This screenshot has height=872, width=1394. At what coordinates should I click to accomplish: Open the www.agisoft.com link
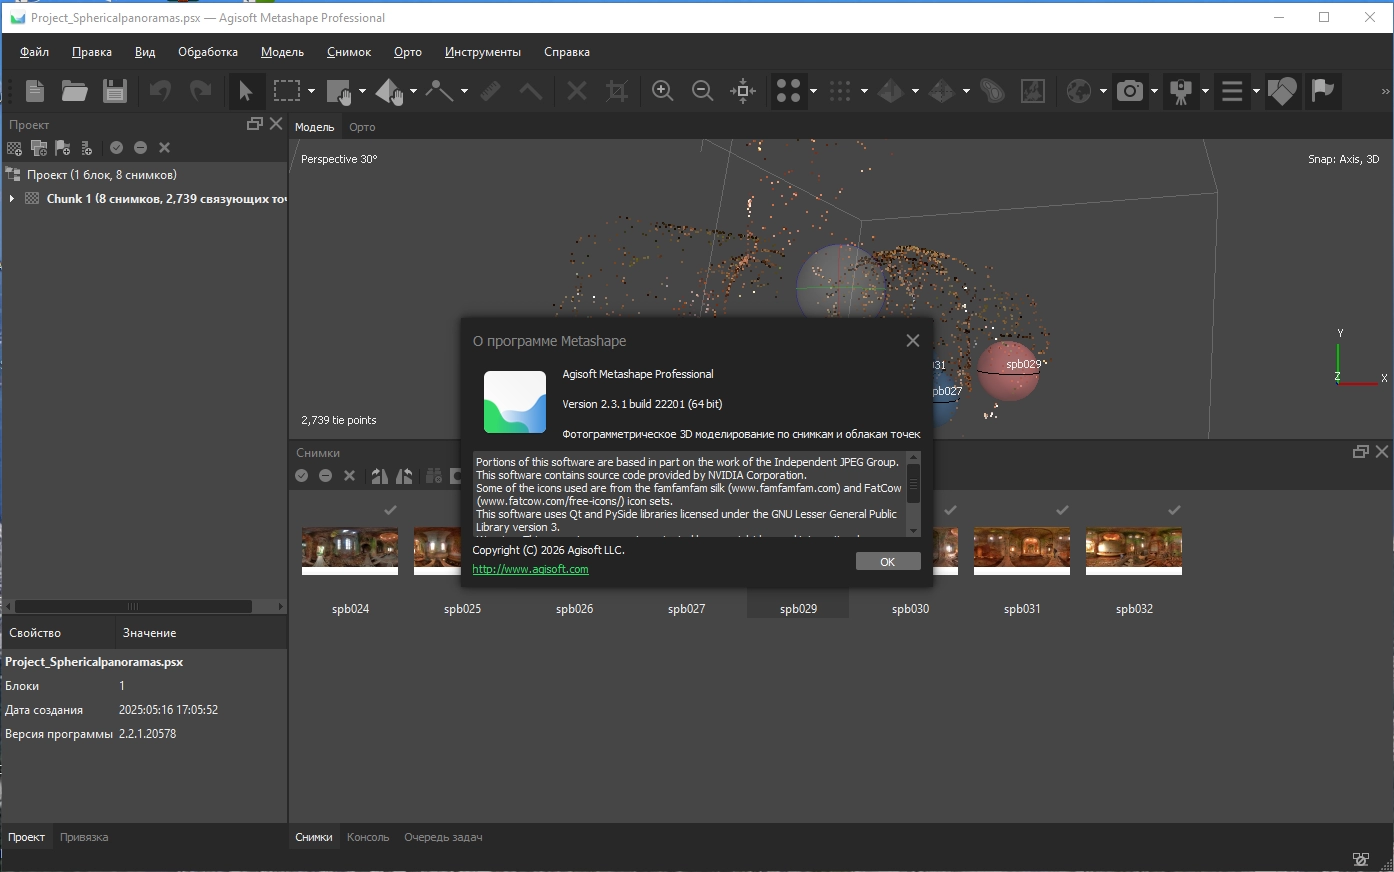tap(530, 569)
